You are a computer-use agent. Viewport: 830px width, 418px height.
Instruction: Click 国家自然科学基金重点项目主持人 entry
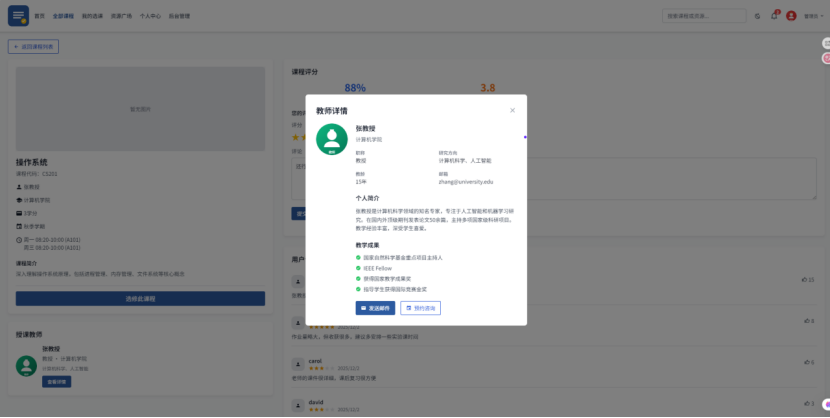(x=403, y=258)
